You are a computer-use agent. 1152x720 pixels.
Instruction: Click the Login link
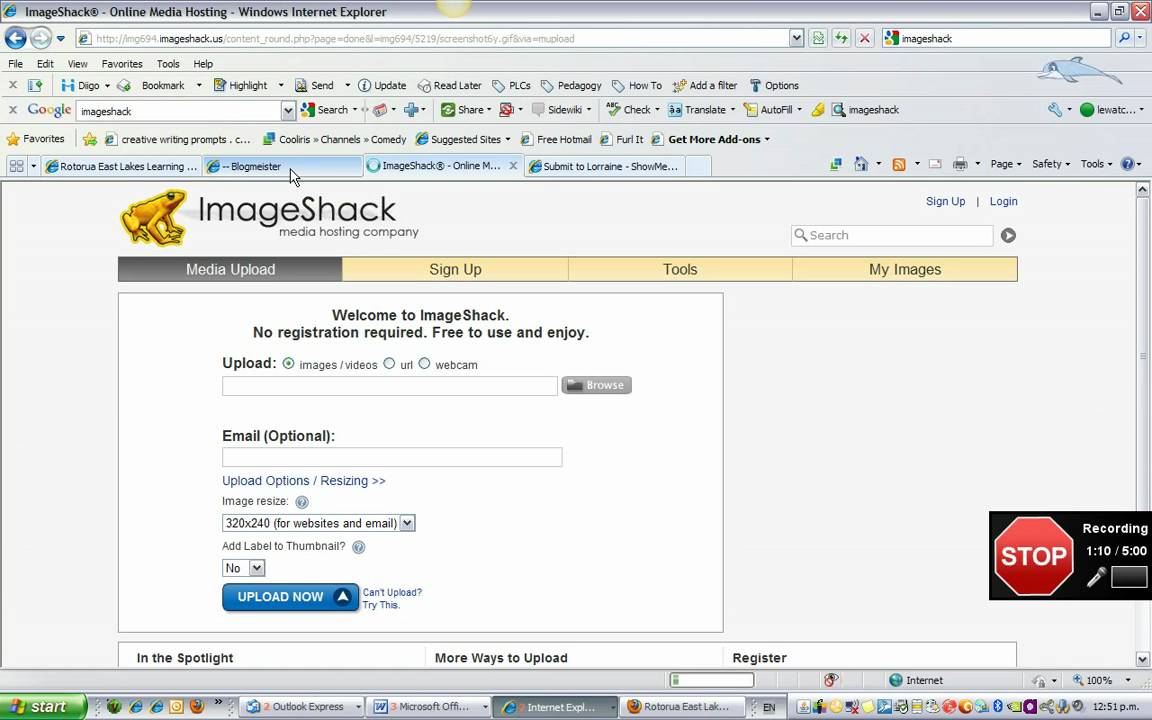1003,201
